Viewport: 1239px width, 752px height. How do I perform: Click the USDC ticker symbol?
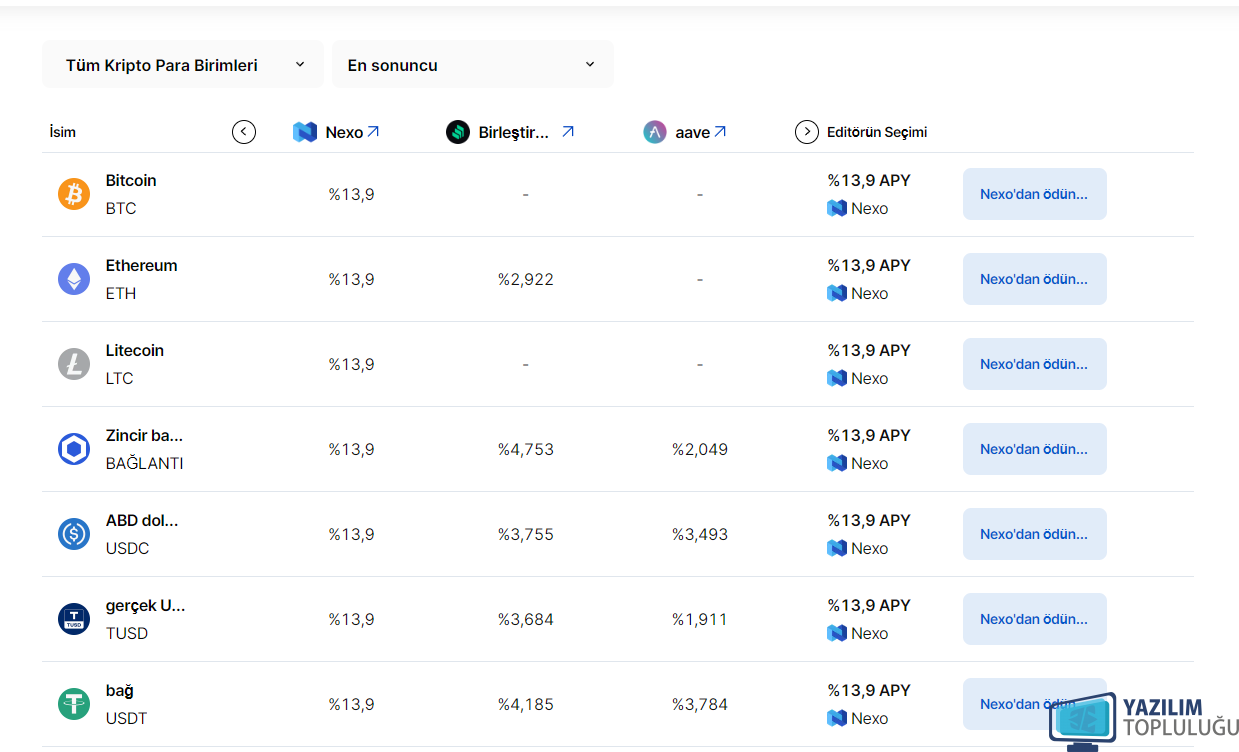pos(127,548)
